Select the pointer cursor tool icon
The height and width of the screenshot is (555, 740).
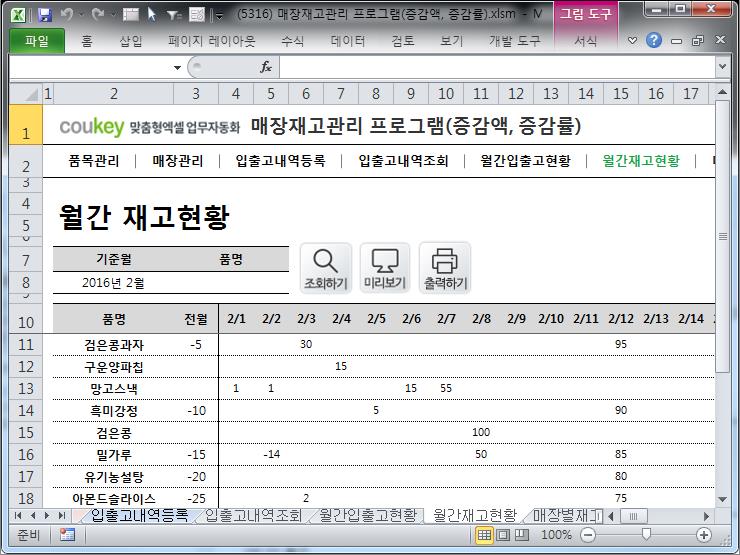click(152, 15)
